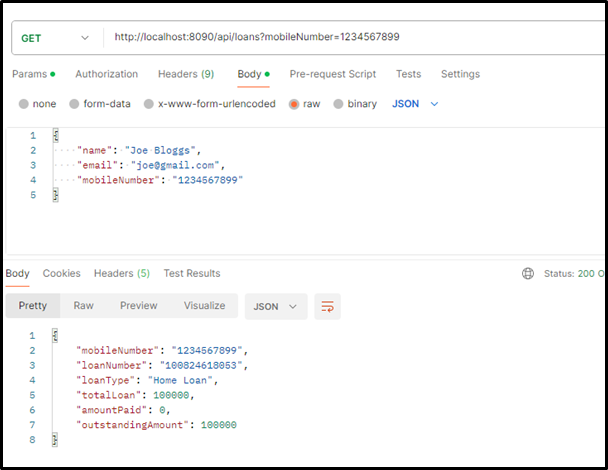
Task: Open the Authorization tab
Action: [106, 74]
